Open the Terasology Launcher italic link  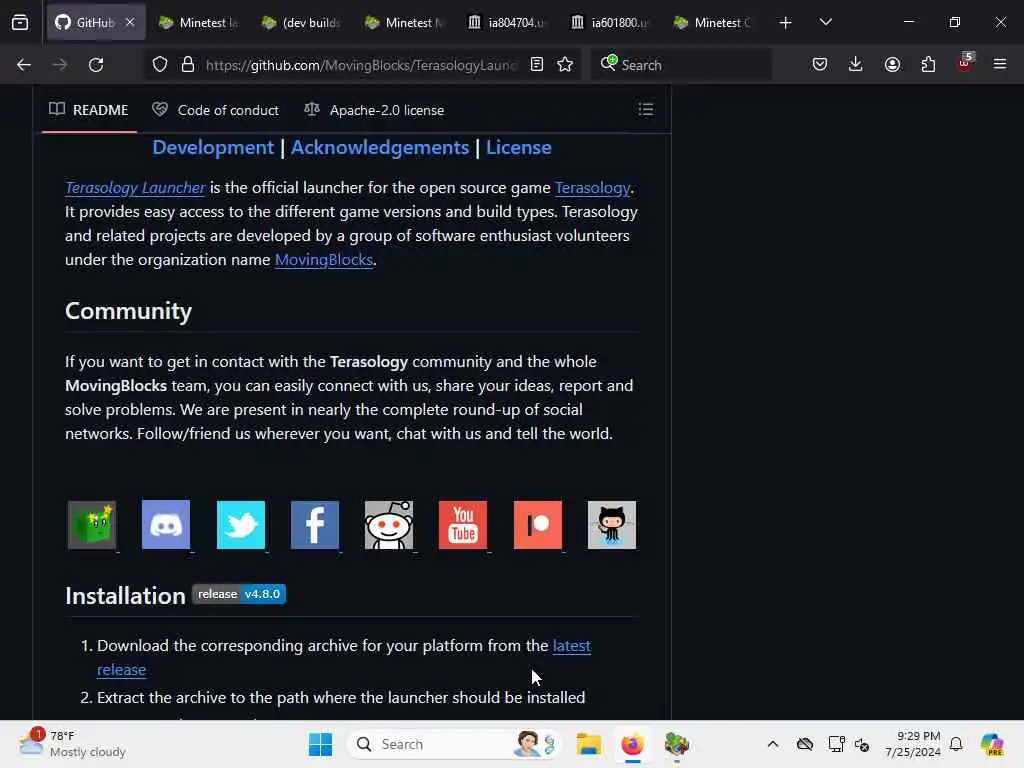point(135,188)
